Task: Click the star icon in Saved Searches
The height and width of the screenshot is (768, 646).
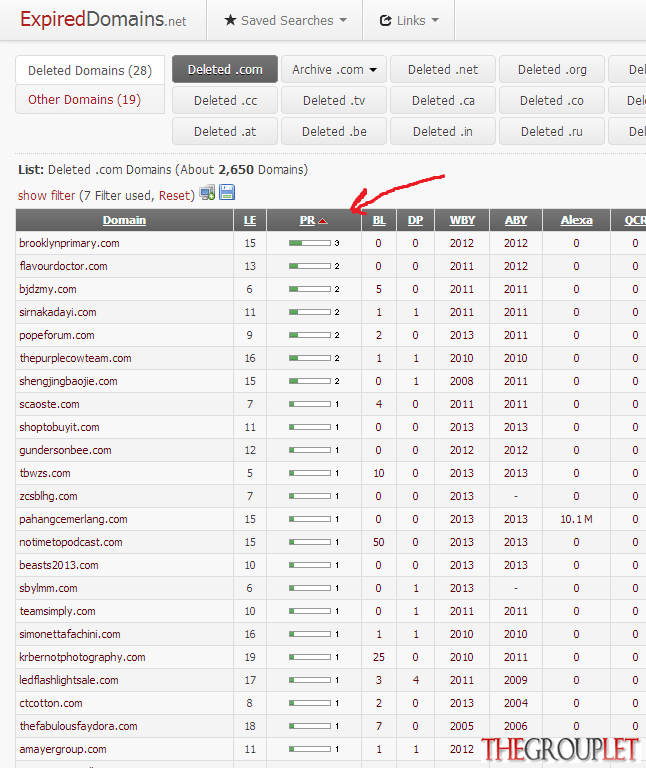Action: click(x=230, y=20)
